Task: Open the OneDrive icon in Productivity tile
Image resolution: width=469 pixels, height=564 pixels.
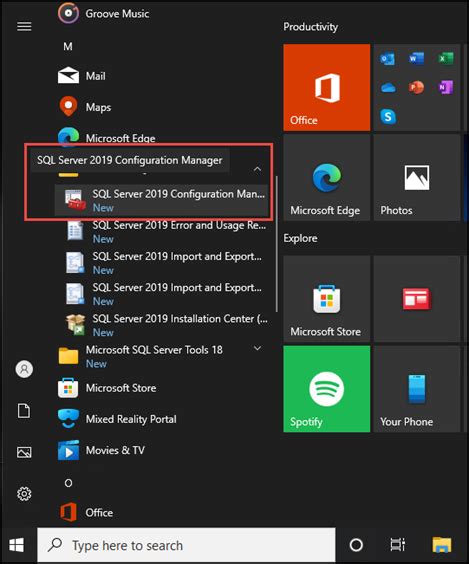Action: (x=388, y=87)
